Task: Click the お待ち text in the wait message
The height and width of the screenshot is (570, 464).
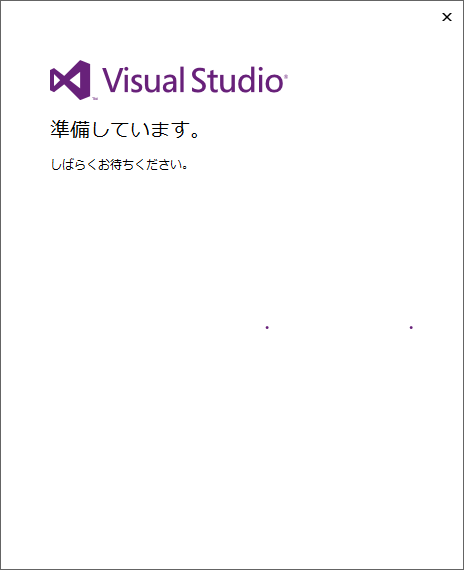Action: [115, 165]
